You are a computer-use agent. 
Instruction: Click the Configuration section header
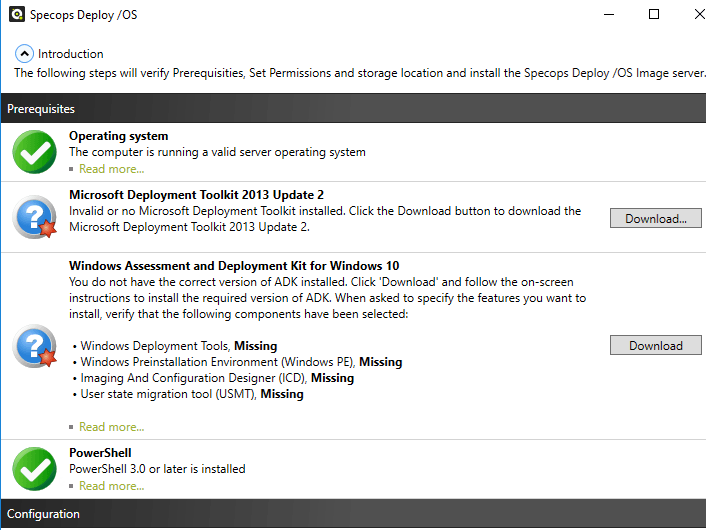pos(353,514)
